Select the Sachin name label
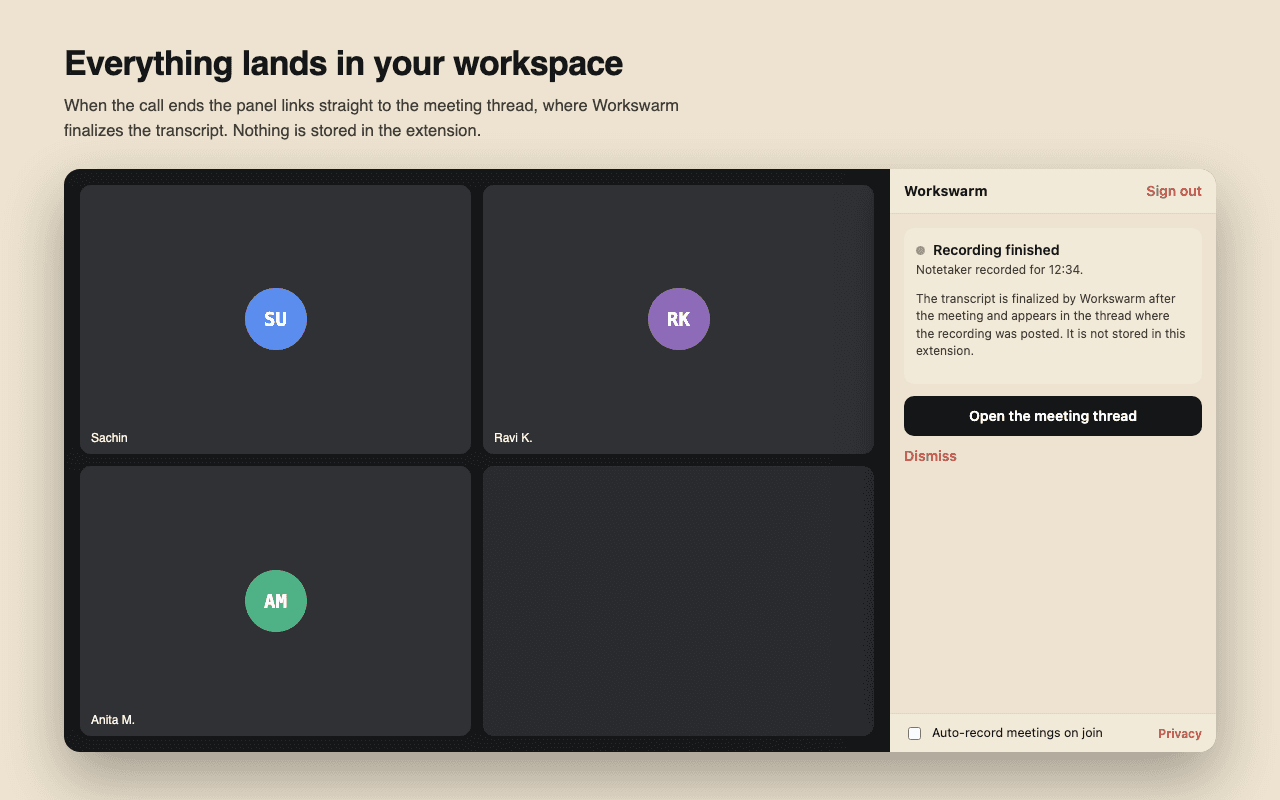 point(109,438)
